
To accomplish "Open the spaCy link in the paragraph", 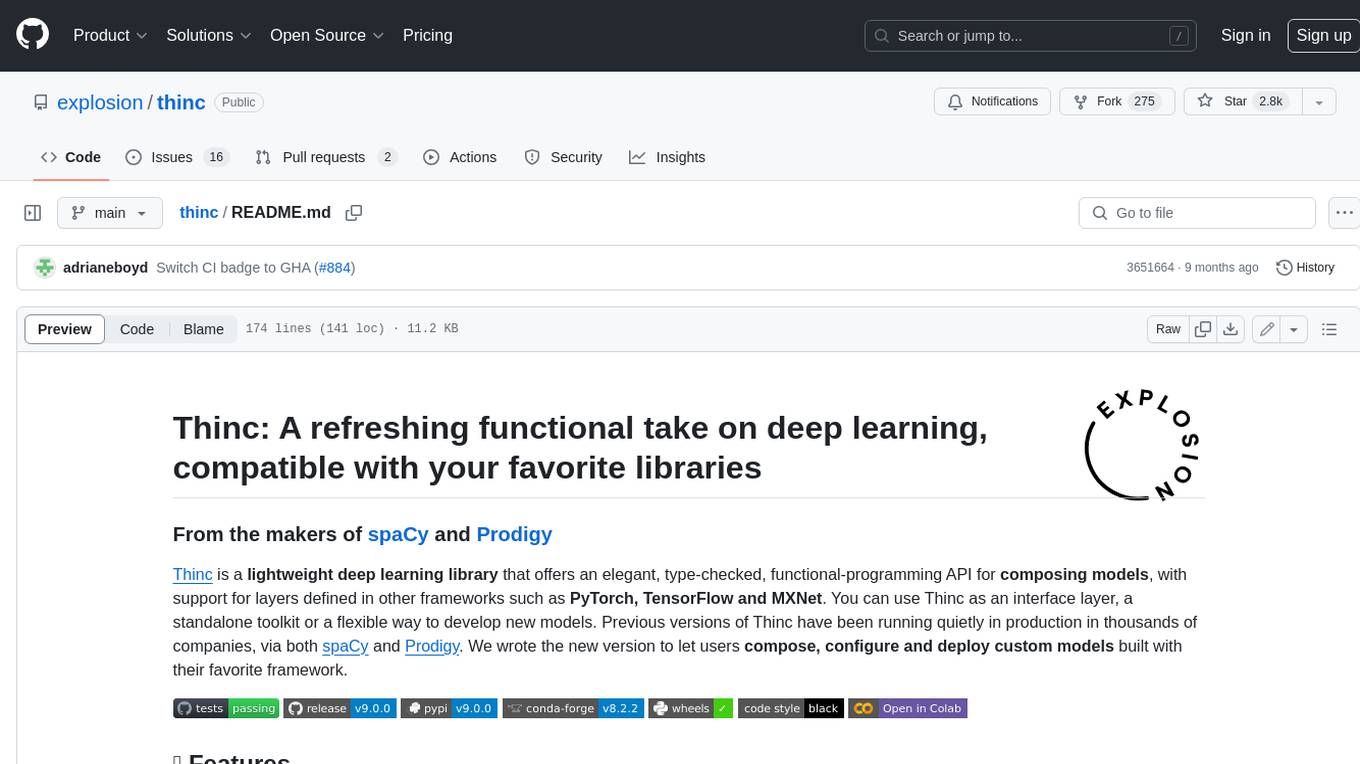I will [x=345, y=646].
